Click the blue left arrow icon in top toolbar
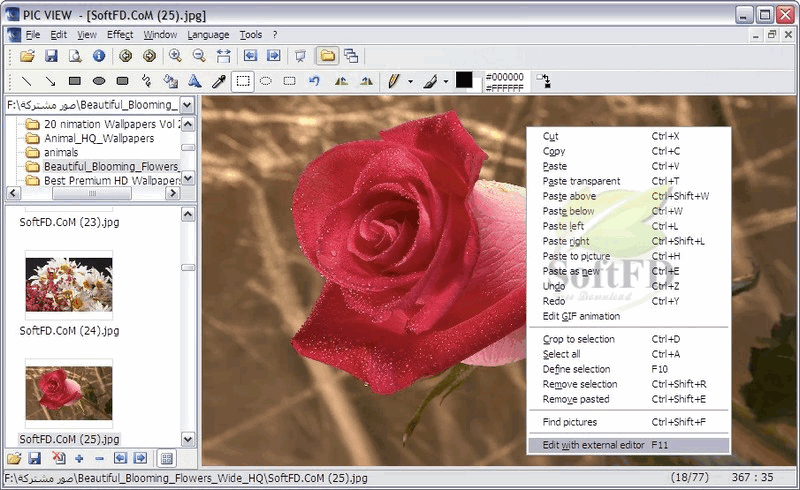Image resolution: width=800 pixels, height=490 pixels. (250, 56)
